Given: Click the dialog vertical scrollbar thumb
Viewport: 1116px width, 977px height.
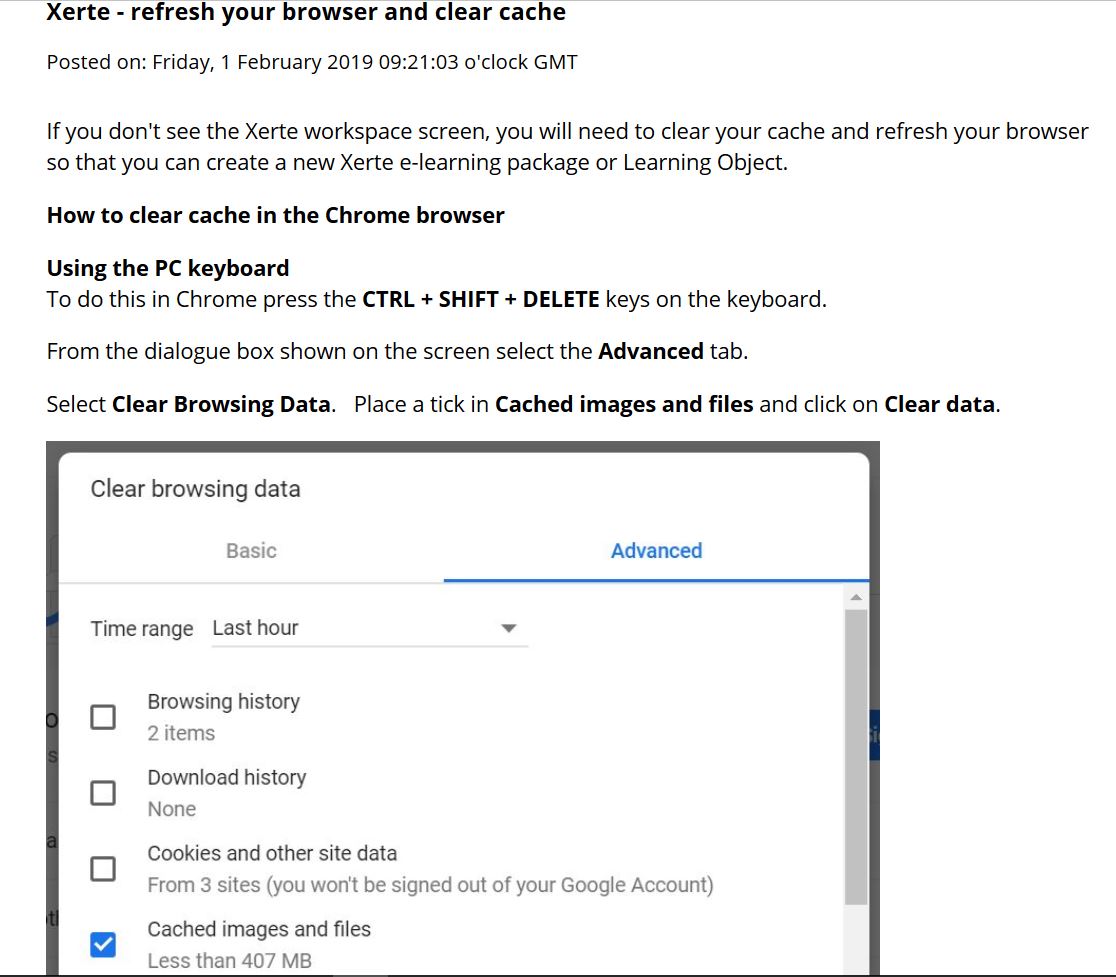Looking at the screenshot, I should coord(856,757).
